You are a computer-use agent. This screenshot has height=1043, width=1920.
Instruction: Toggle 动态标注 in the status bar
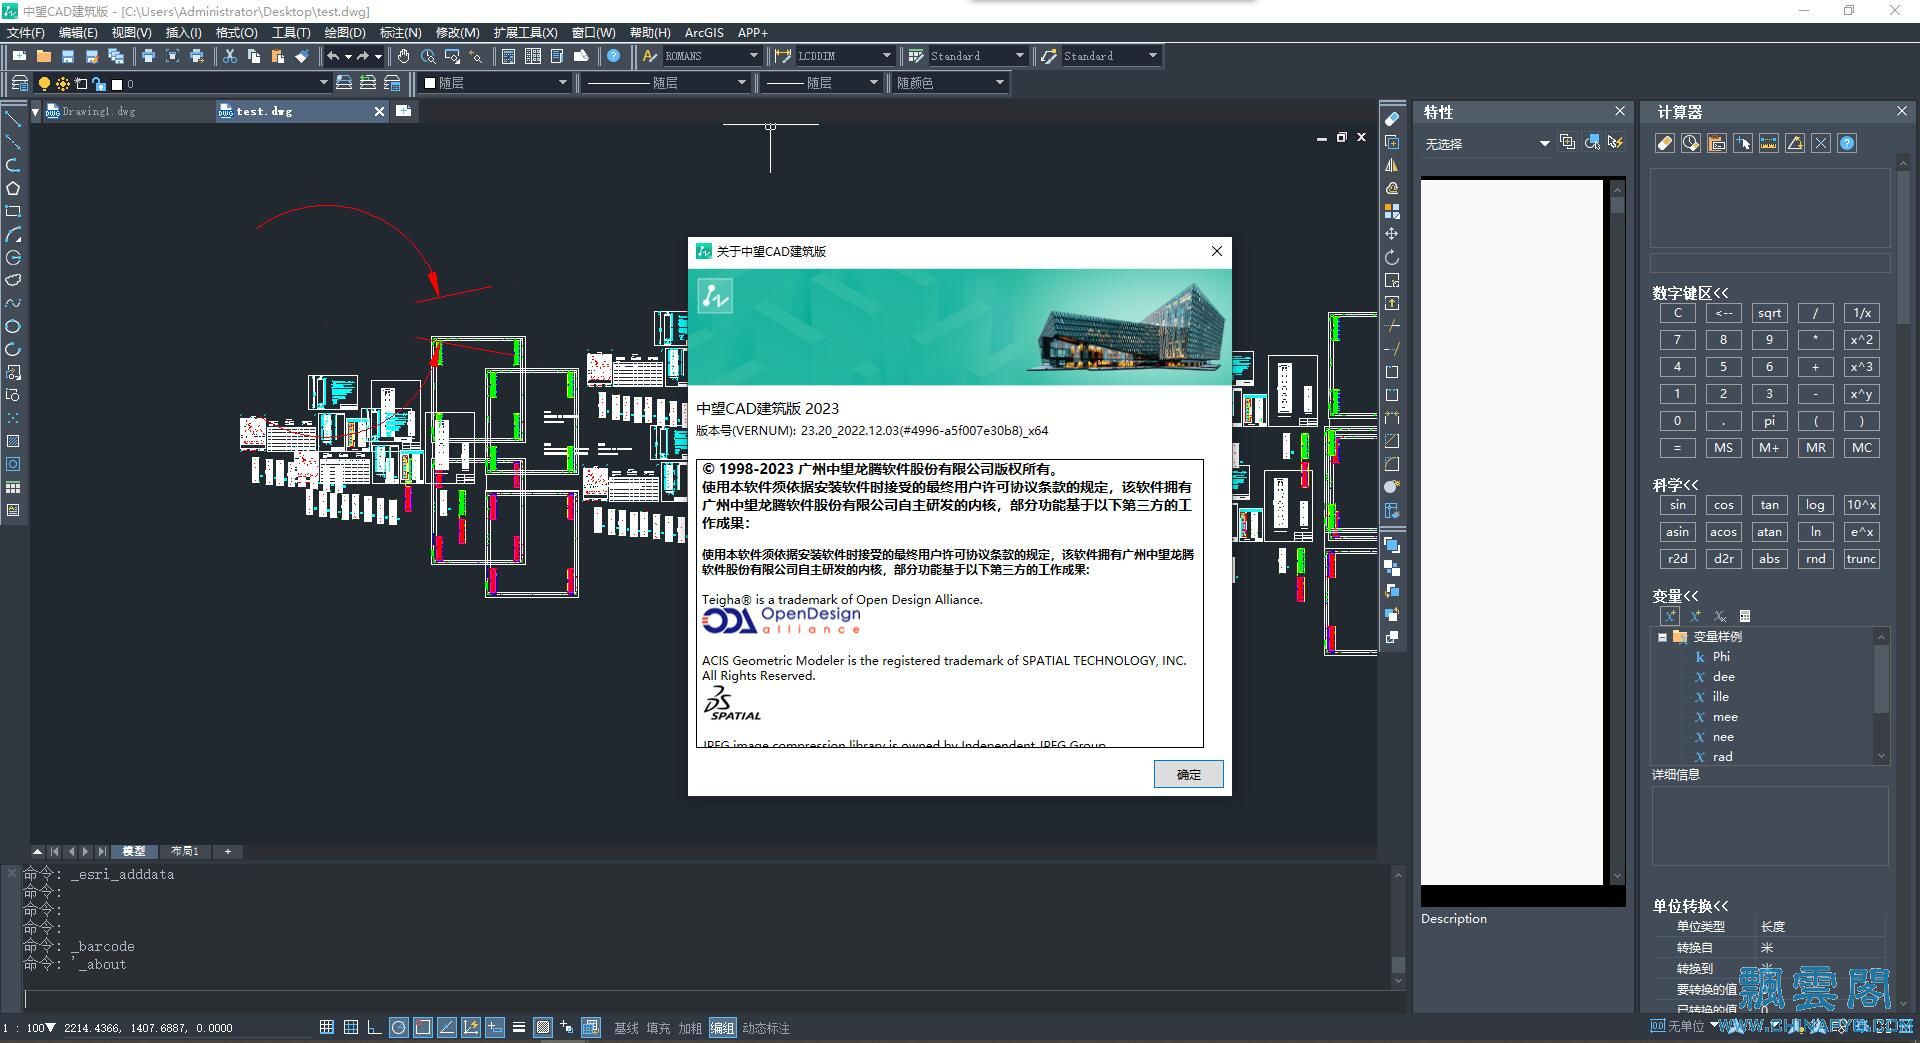766,1028
